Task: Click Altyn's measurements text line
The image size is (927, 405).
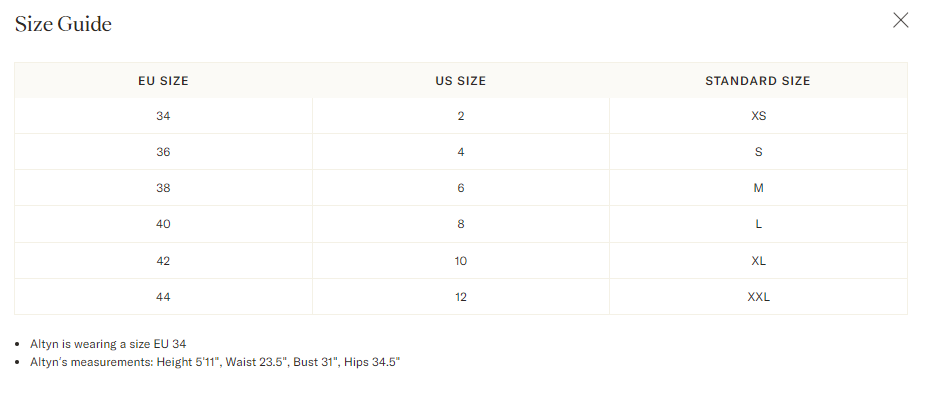Action: point(215,362)
